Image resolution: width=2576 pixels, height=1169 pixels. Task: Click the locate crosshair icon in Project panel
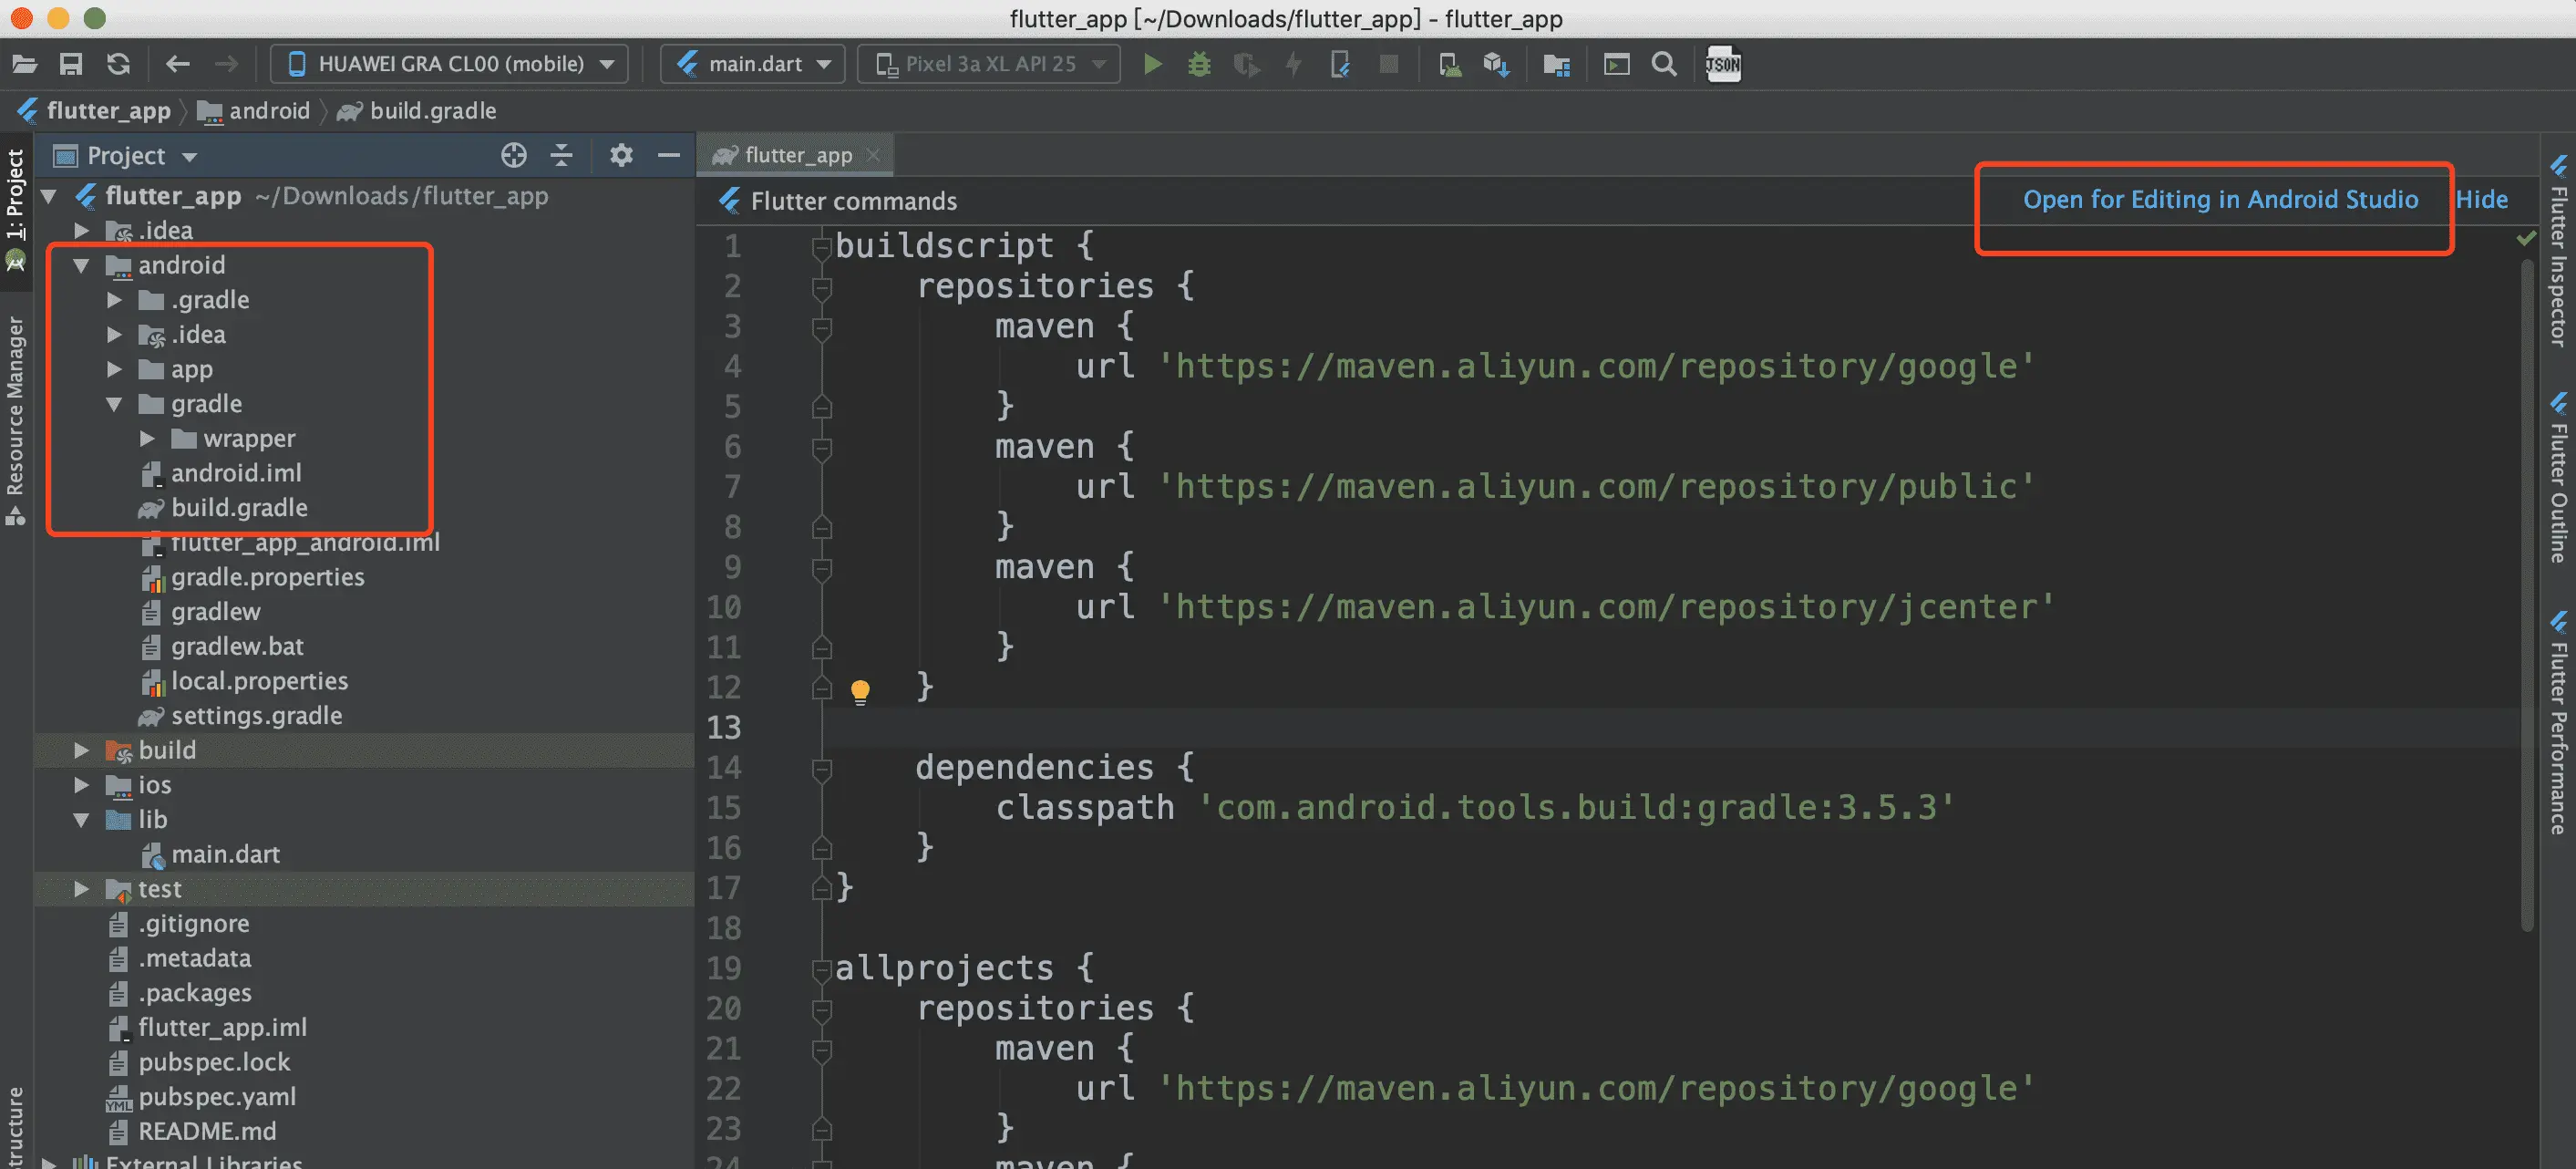513,155
